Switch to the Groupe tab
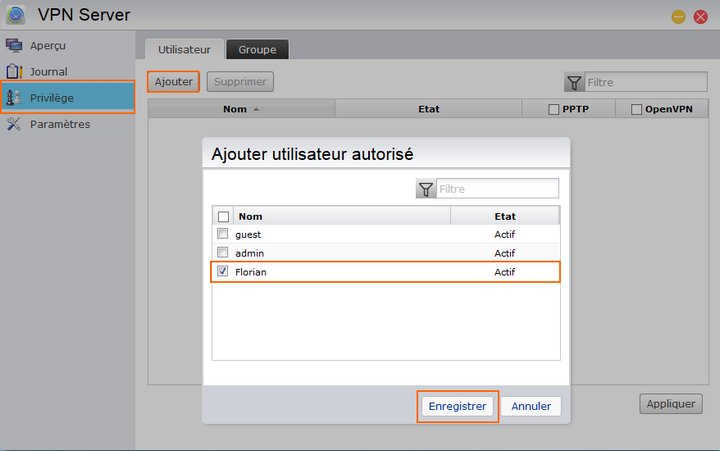The image size is (720, 451). (257, 50)
